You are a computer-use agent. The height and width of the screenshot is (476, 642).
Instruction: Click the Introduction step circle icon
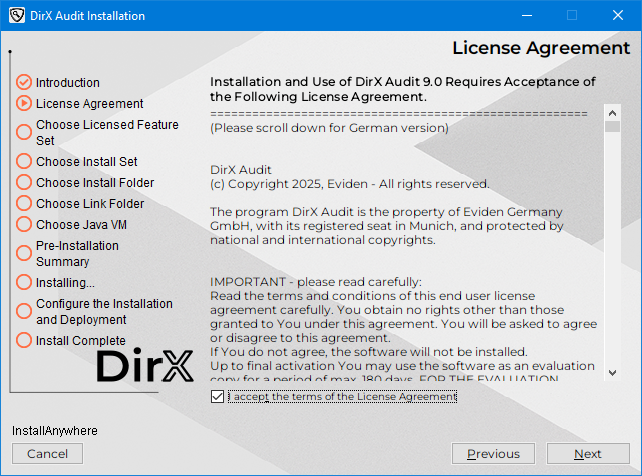pos(24,82)
